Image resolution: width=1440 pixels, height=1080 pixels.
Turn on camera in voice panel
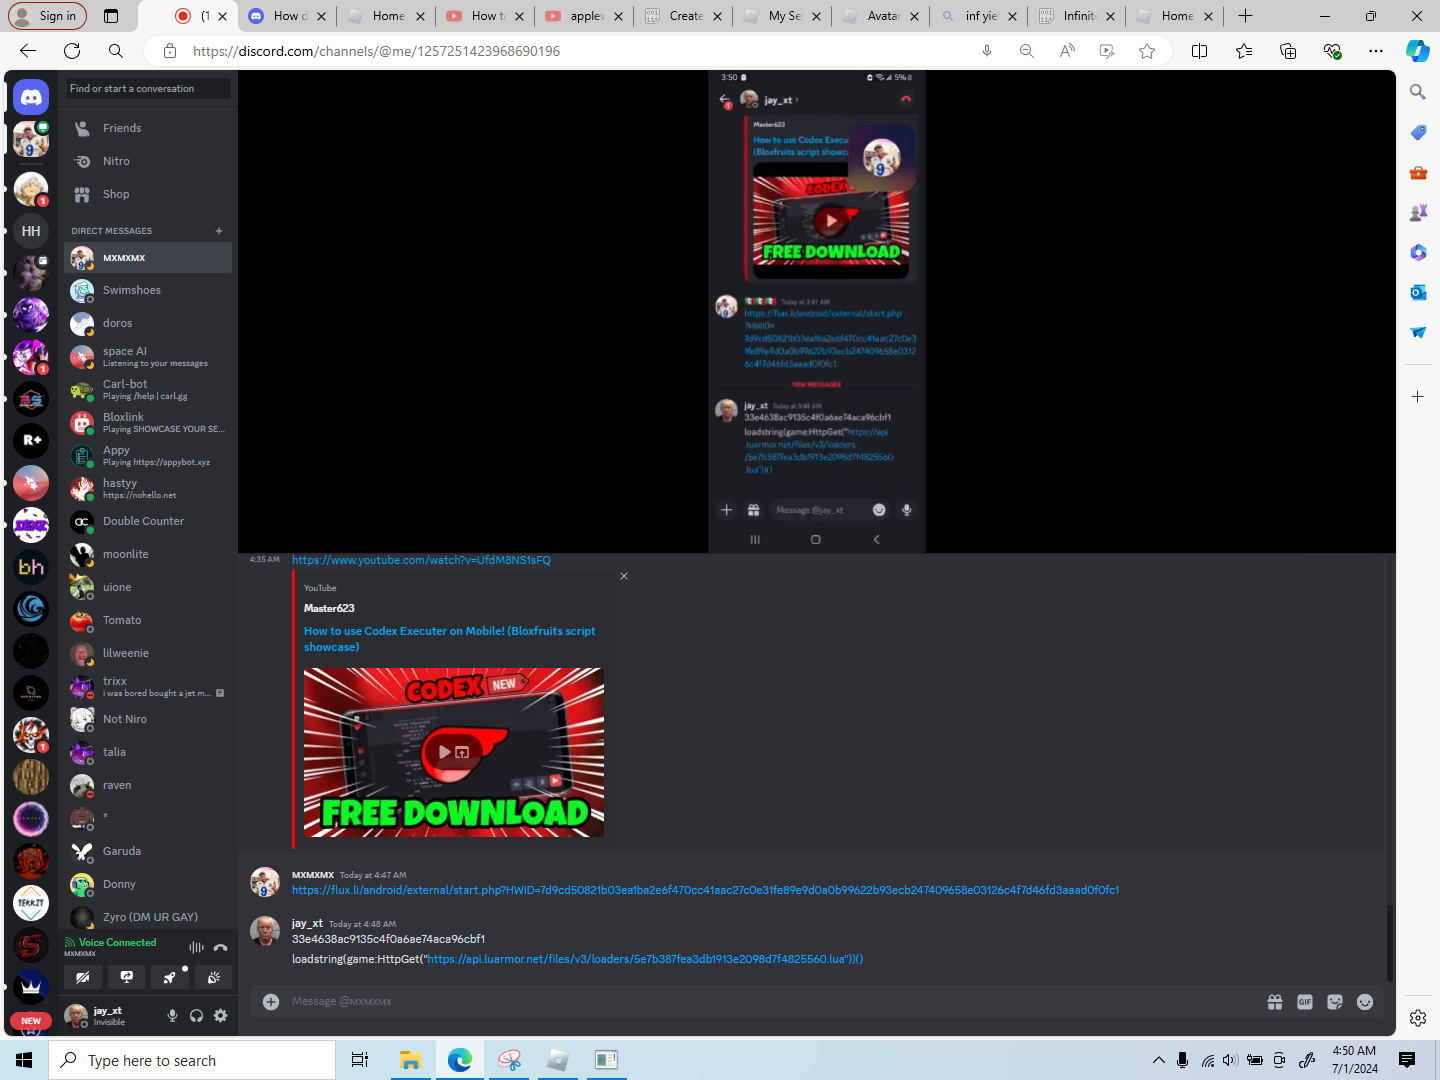pos(83,977)
